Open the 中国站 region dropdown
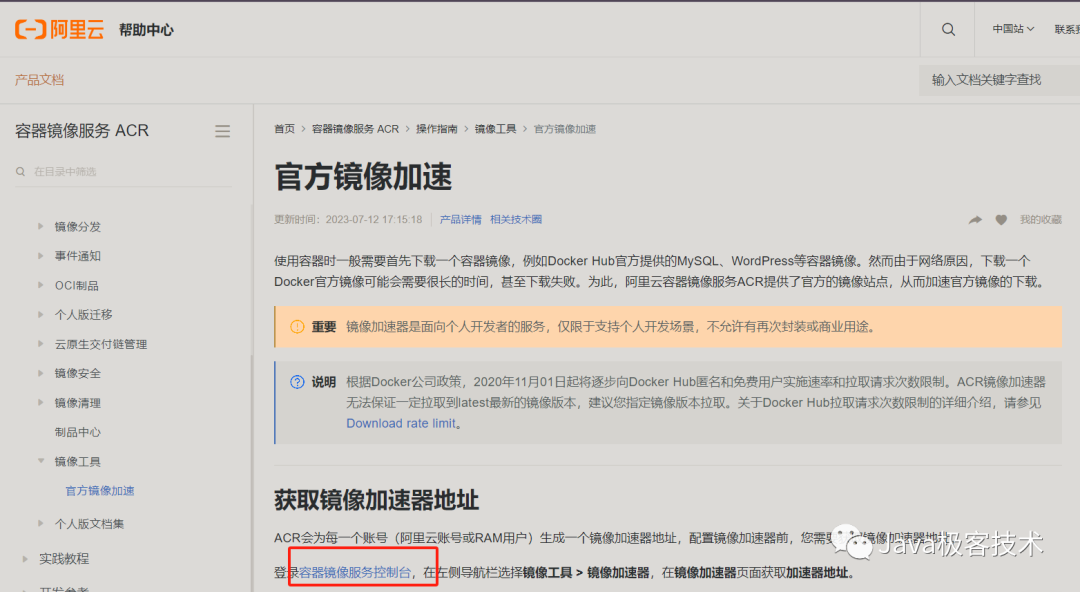The width and height of the screenshot is (1080, 592). pos(1013,29)
